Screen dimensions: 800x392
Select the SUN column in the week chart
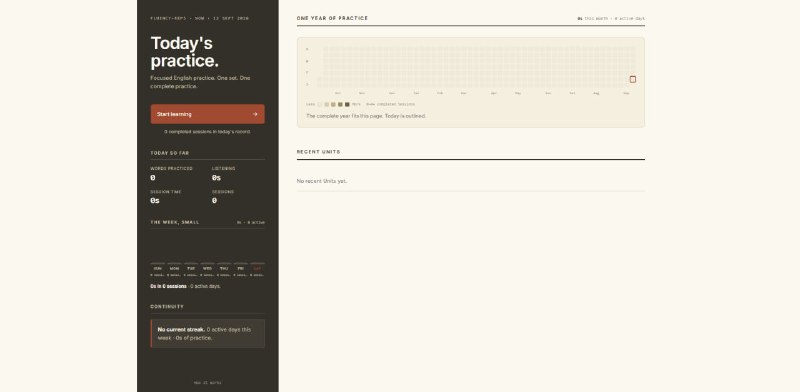[158, 269]
